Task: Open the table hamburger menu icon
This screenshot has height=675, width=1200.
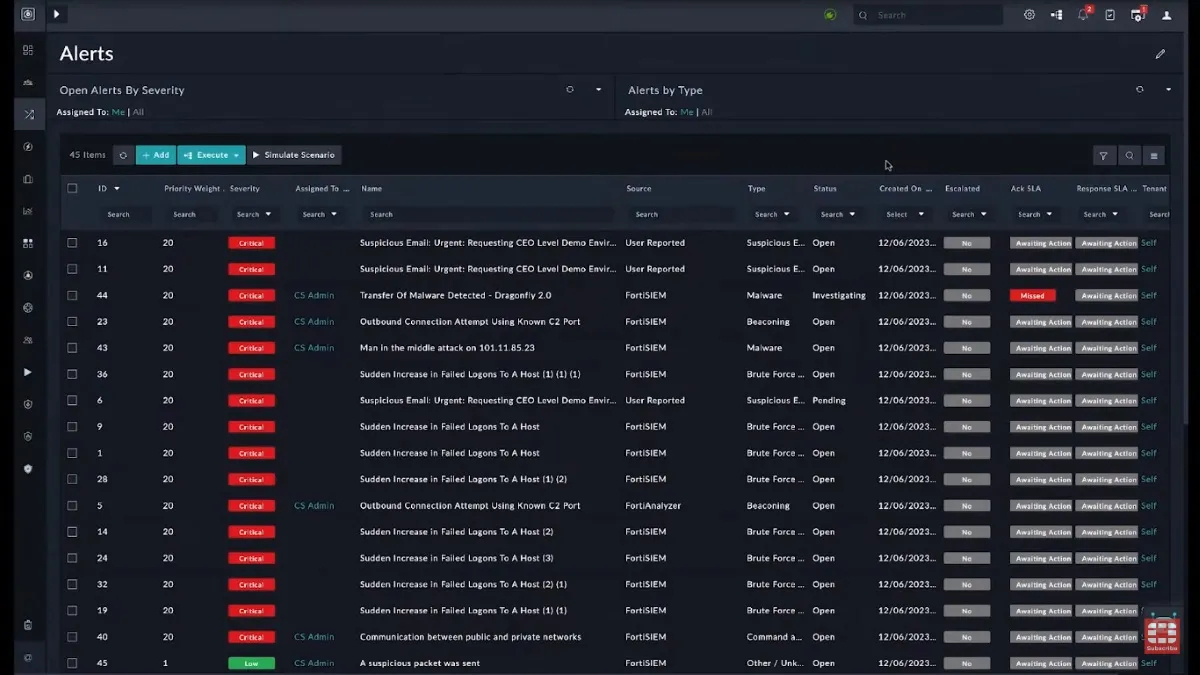Action: (1154, 155)
